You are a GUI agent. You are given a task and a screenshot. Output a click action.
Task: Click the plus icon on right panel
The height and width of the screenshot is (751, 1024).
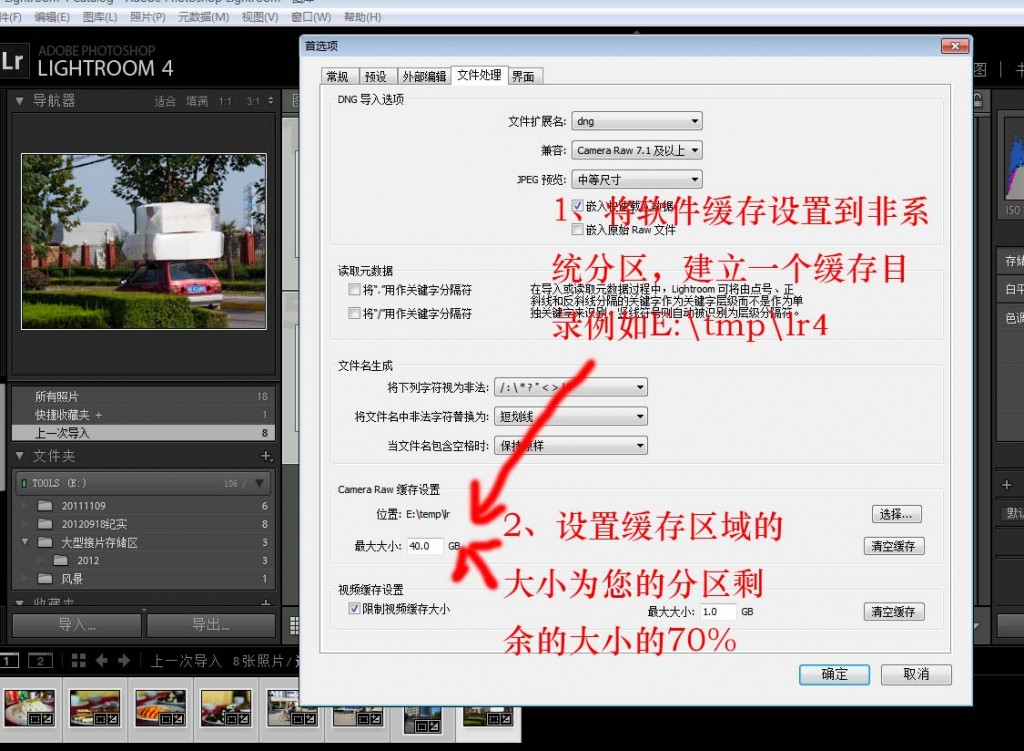[x=1006, y=485]
